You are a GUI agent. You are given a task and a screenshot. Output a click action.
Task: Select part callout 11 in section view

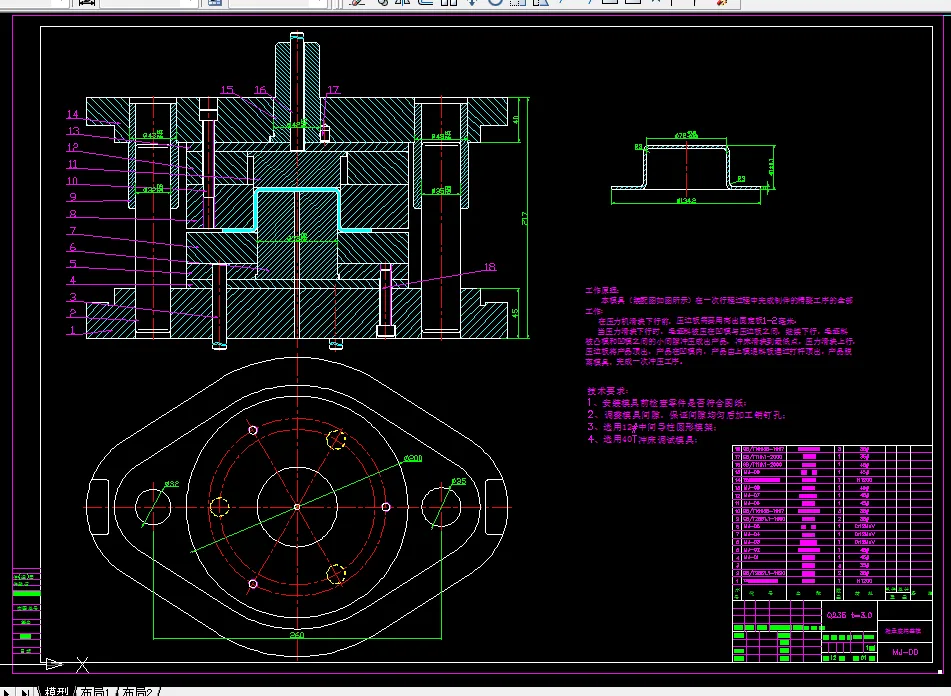click(x=72, y=164)
